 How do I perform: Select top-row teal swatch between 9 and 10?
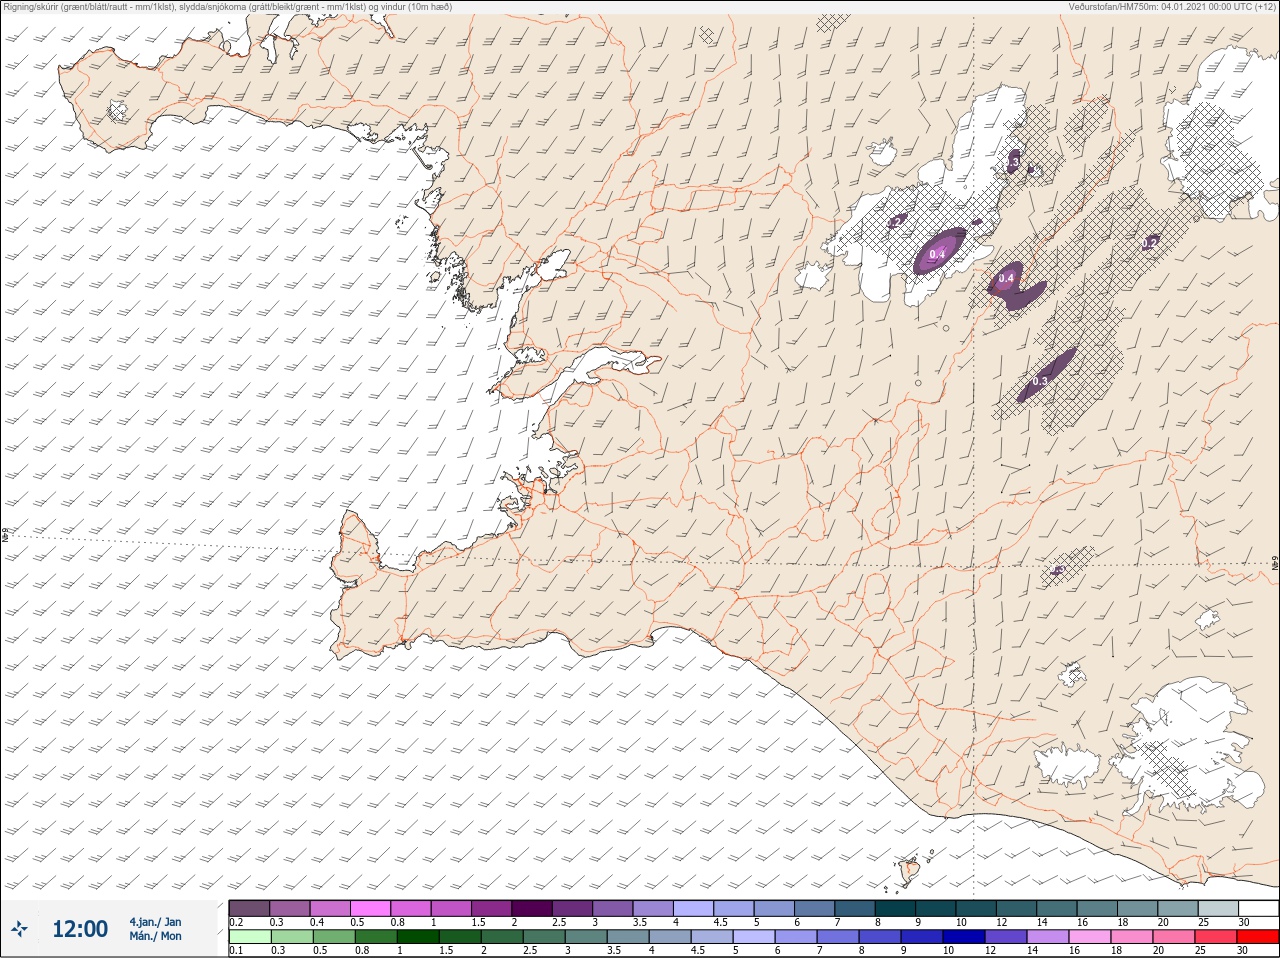(936, 908)
